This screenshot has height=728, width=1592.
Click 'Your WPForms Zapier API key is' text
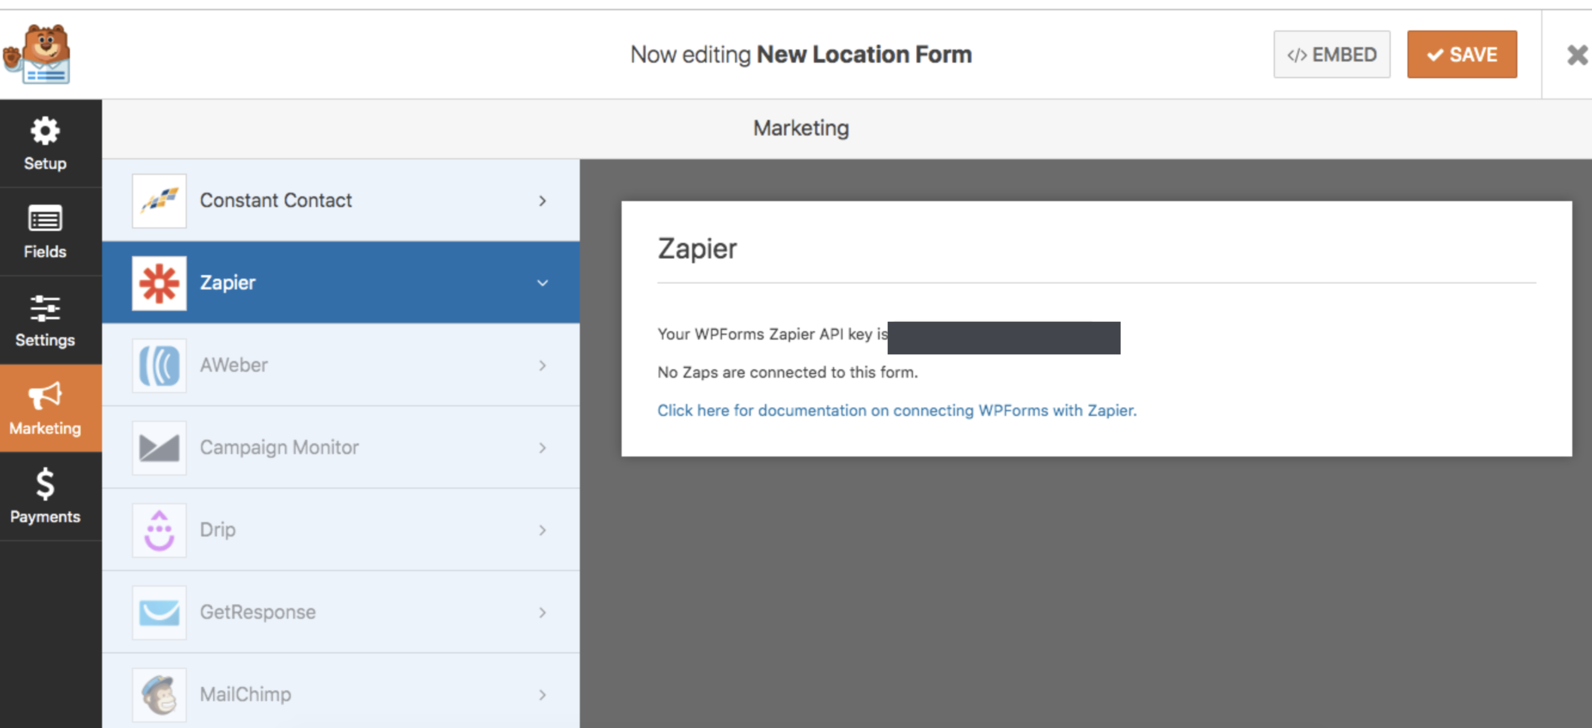773,334
